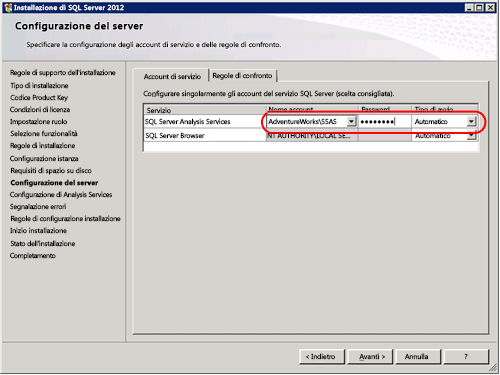Image resolution: width=500 pixels, height=375 pixels.
Task: Select Impostazione ruolo step
Action: [39, 122]
